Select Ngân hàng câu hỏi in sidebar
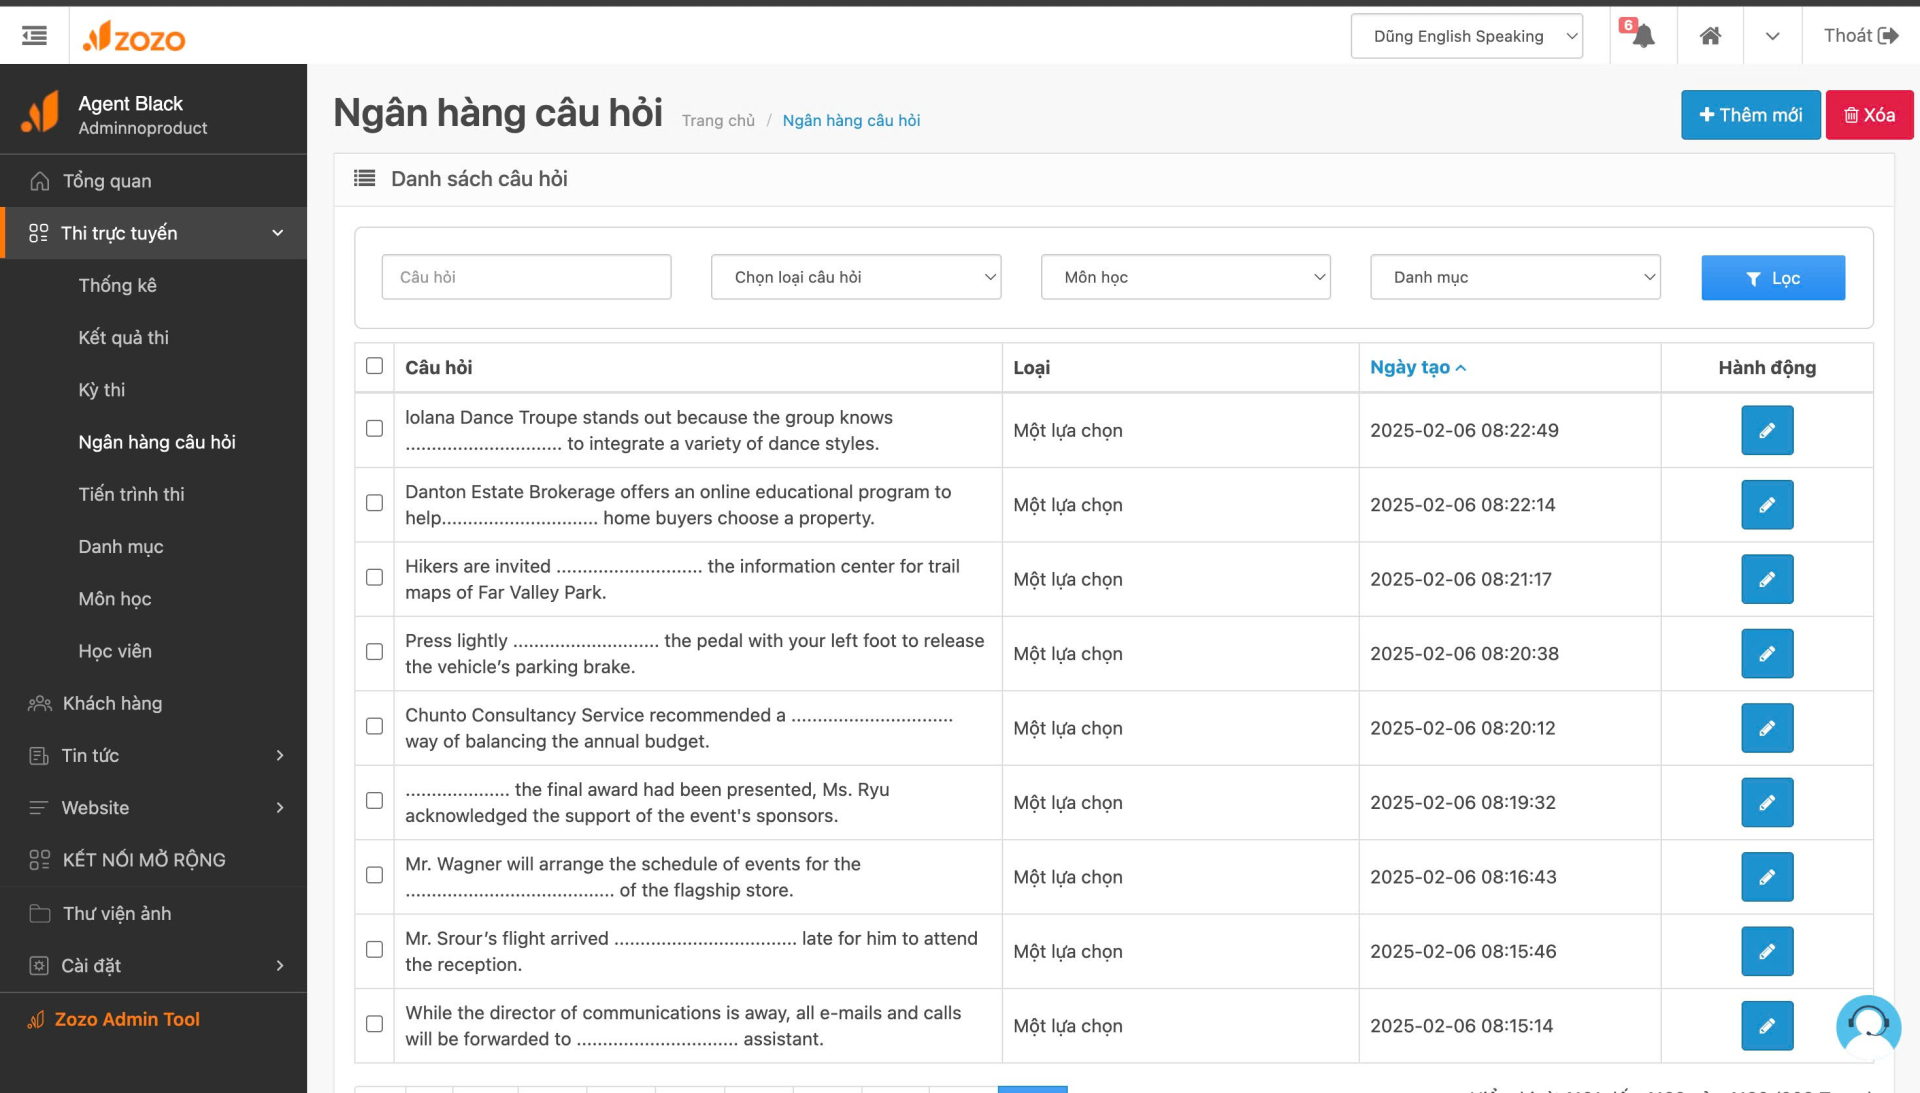1920x1093 pixels. (x=157, y=442)
